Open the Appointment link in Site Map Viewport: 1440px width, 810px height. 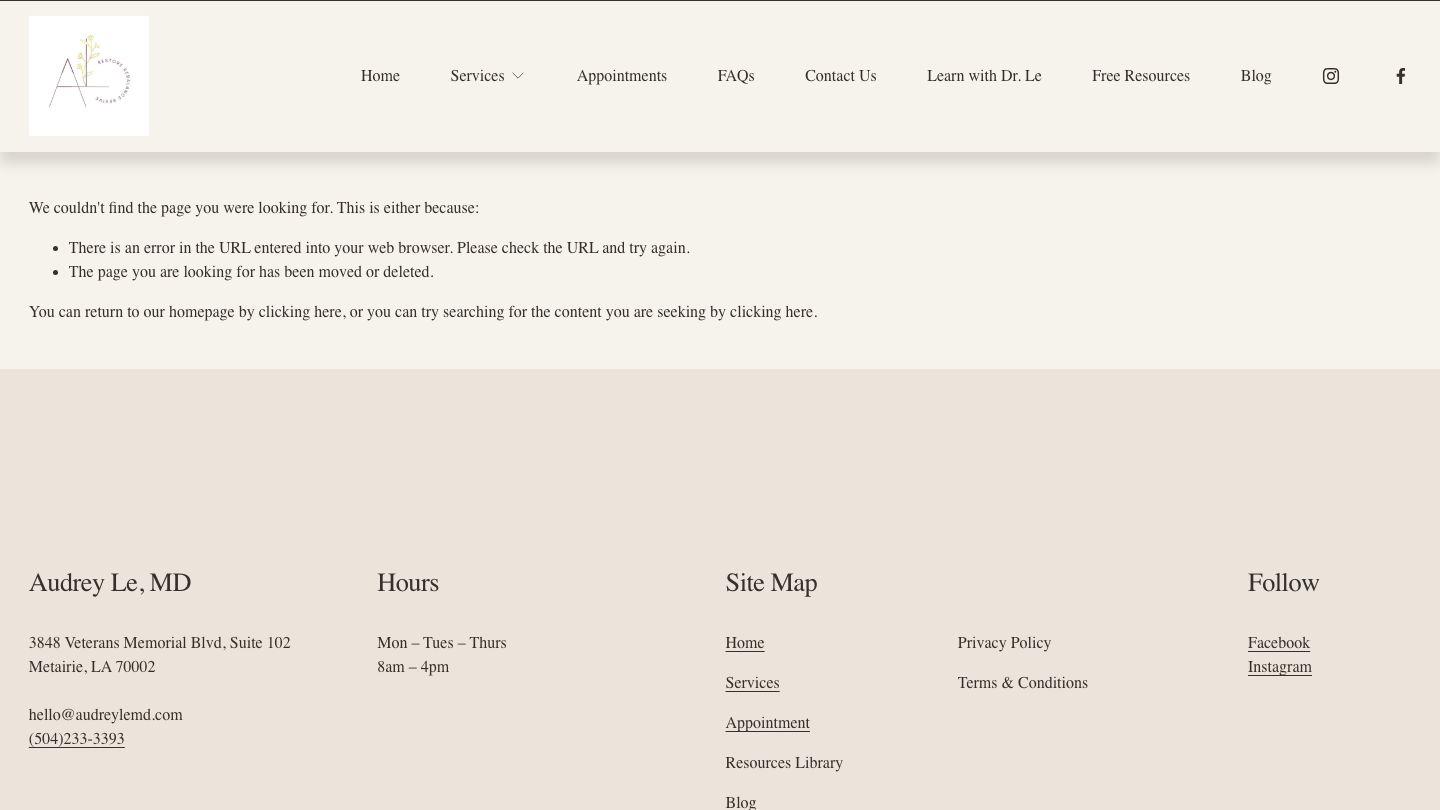pos(767,723)
